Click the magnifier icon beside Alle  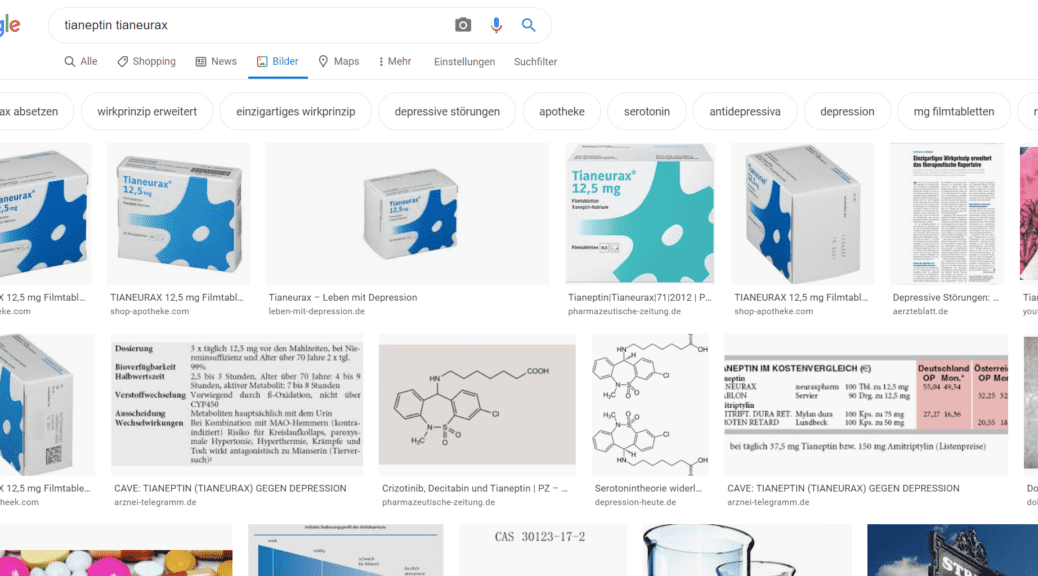point(70,62)
